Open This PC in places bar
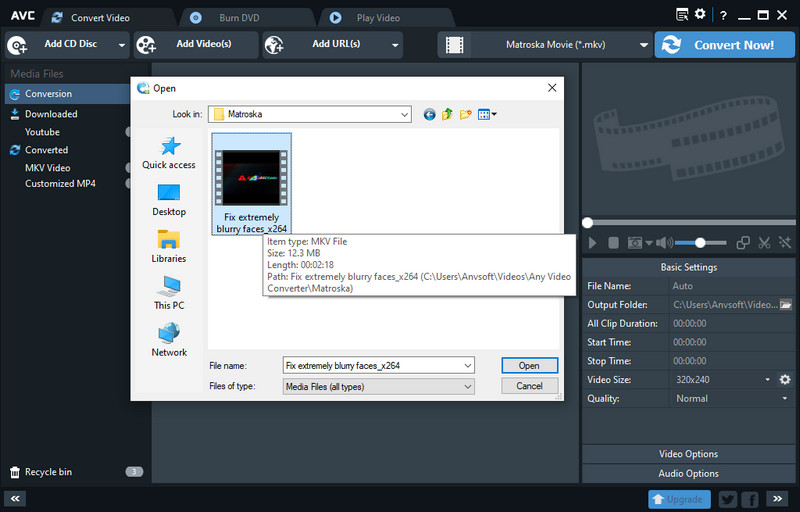The height and width of the screenshot is (512, 800). click(x=169, y=293)
